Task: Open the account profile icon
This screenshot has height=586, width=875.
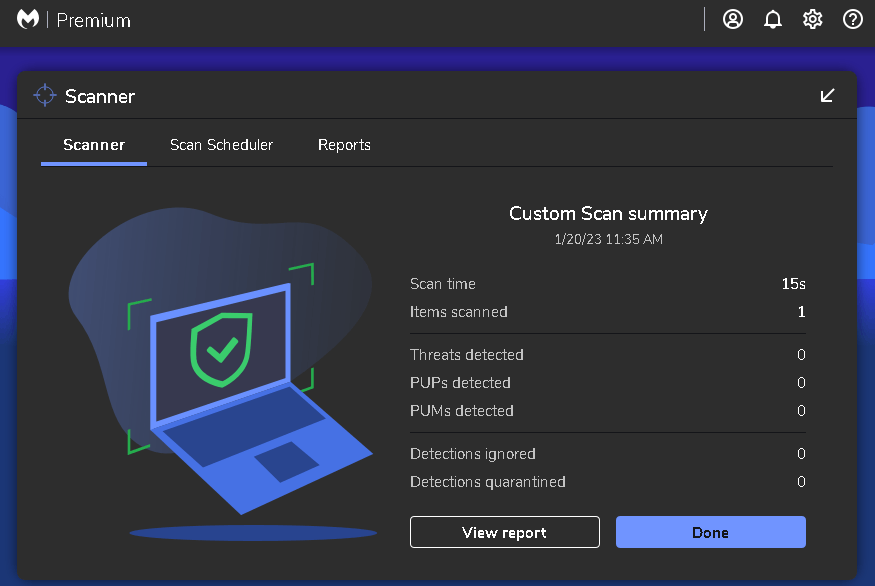Action: 733,20
